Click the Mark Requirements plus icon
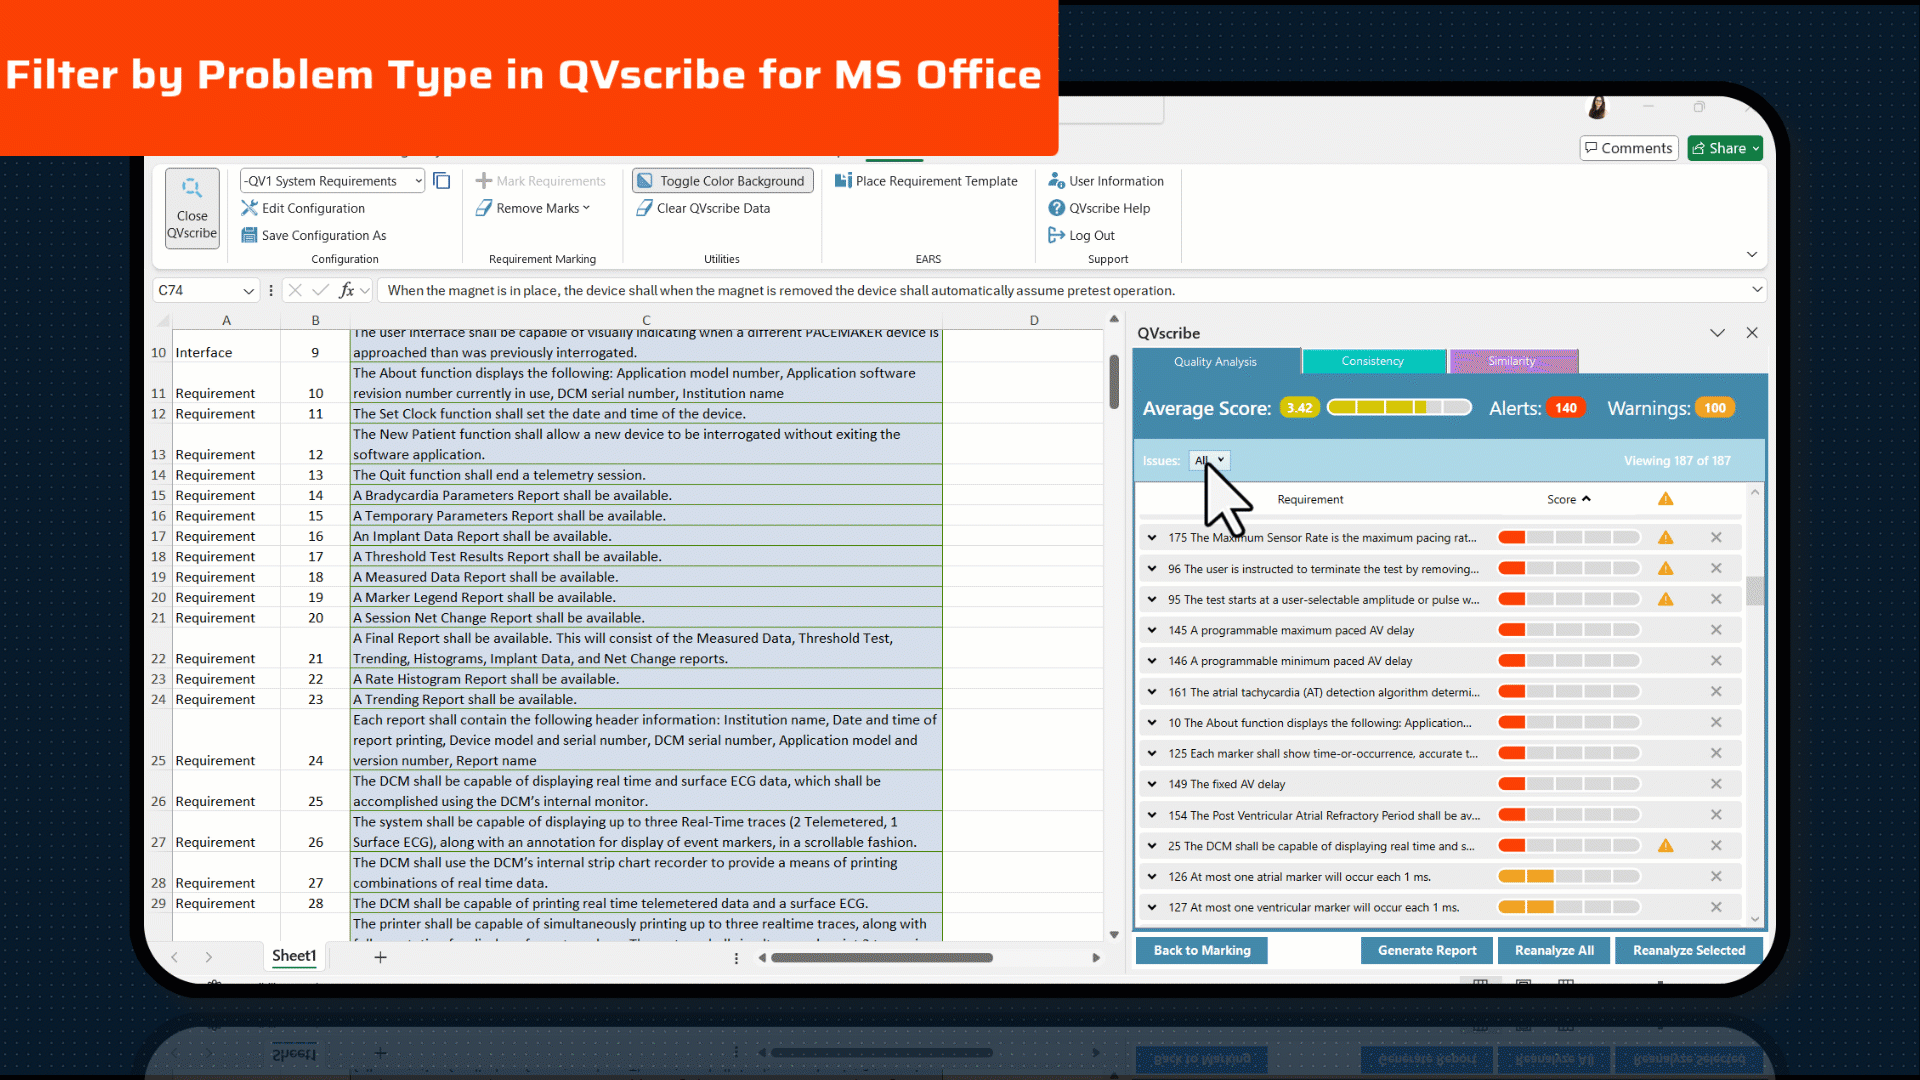 pyautogui.click(x=484, y=181)
